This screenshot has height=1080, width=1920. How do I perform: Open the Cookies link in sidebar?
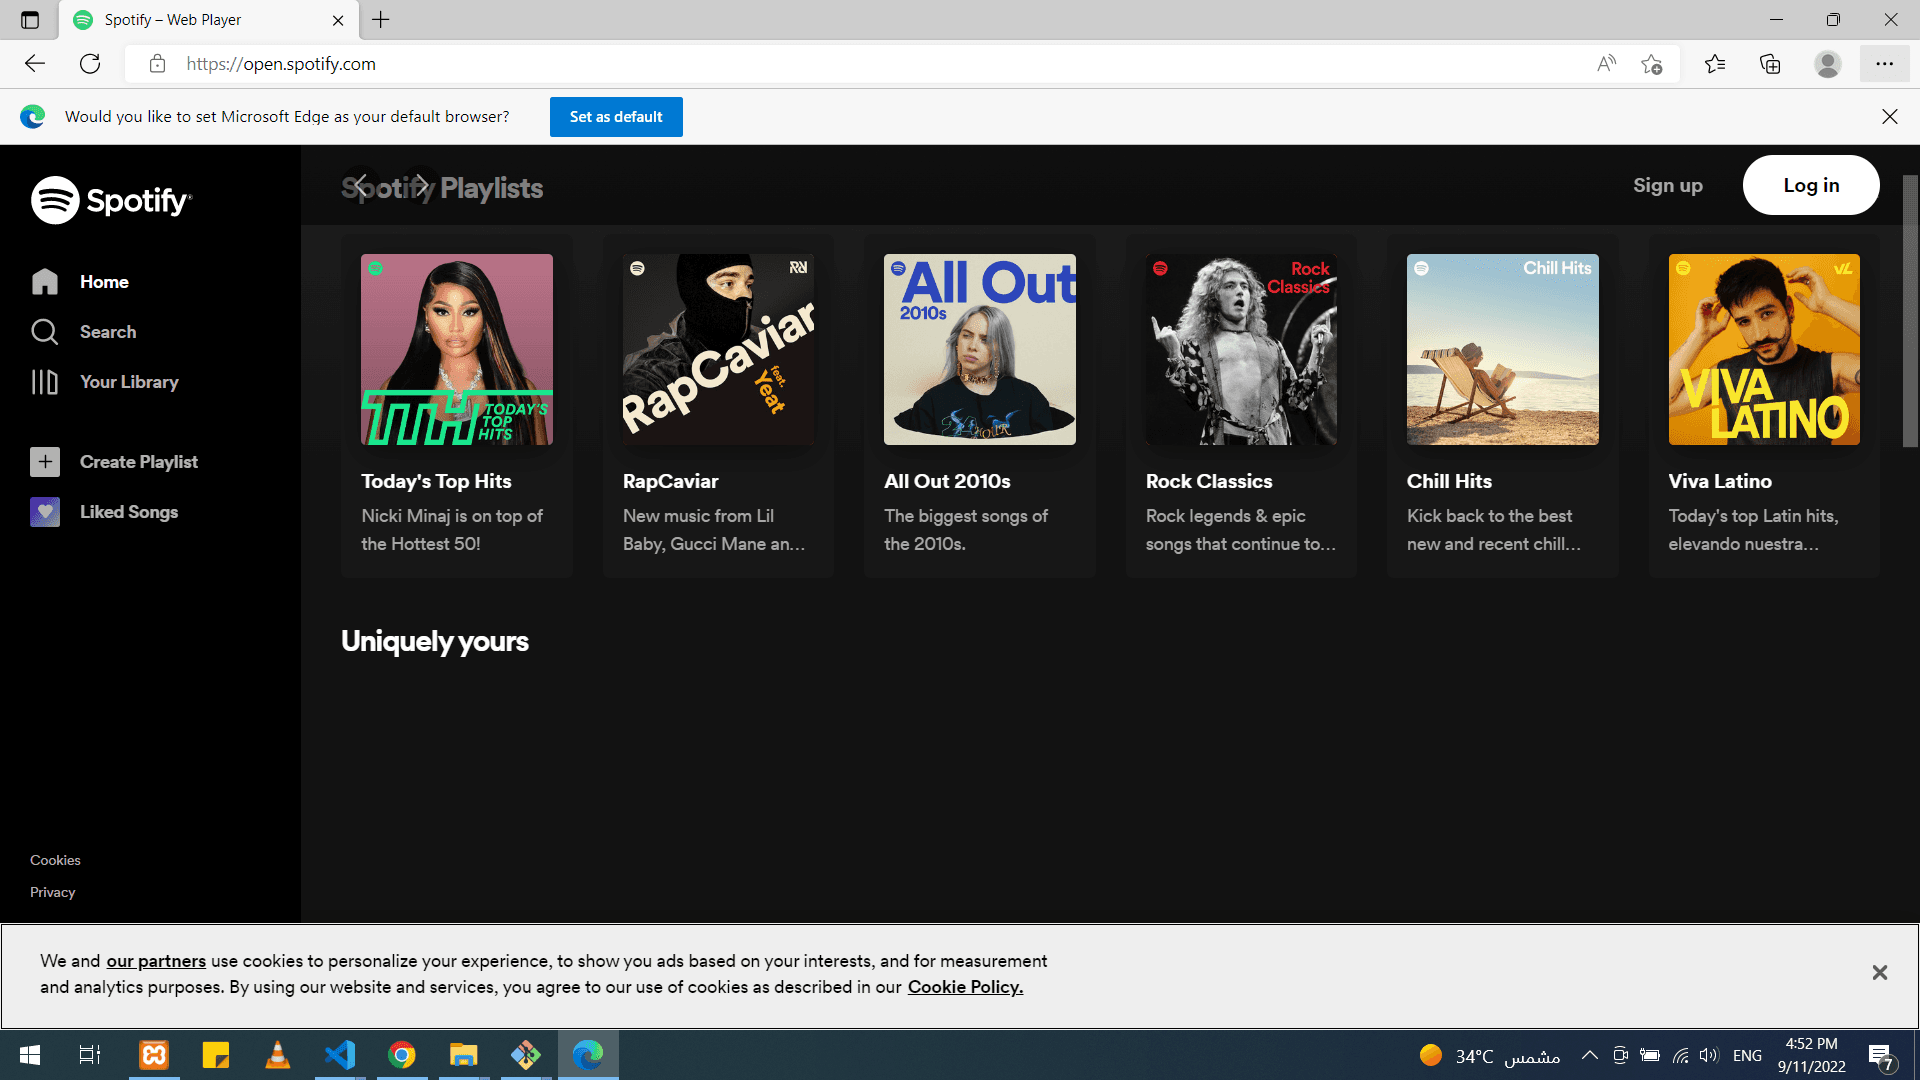pos(55,860)
